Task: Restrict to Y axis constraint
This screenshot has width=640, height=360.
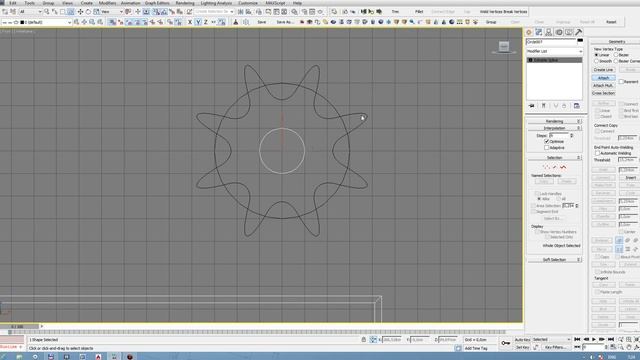Action: click(198, 22)
